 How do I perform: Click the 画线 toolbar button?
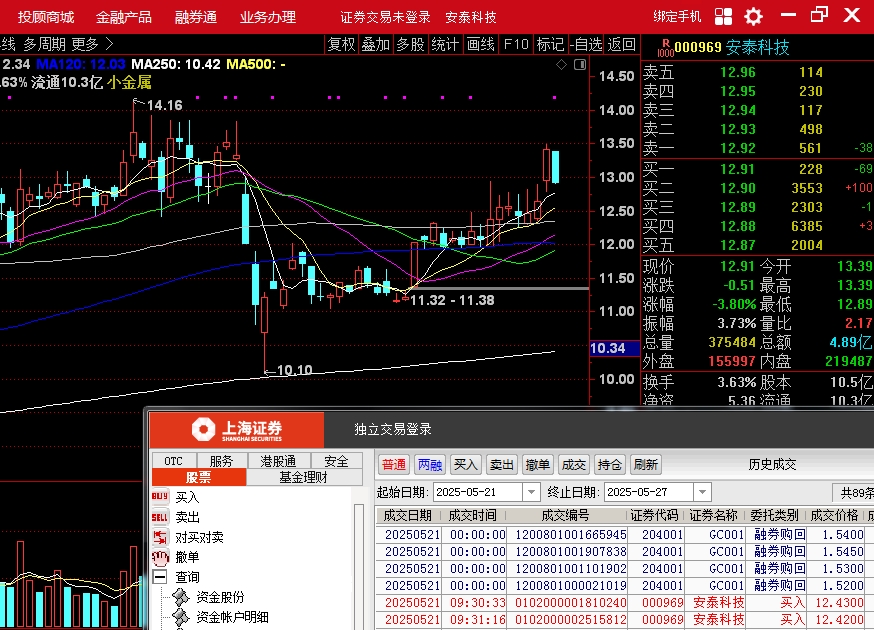click(480, 44)
